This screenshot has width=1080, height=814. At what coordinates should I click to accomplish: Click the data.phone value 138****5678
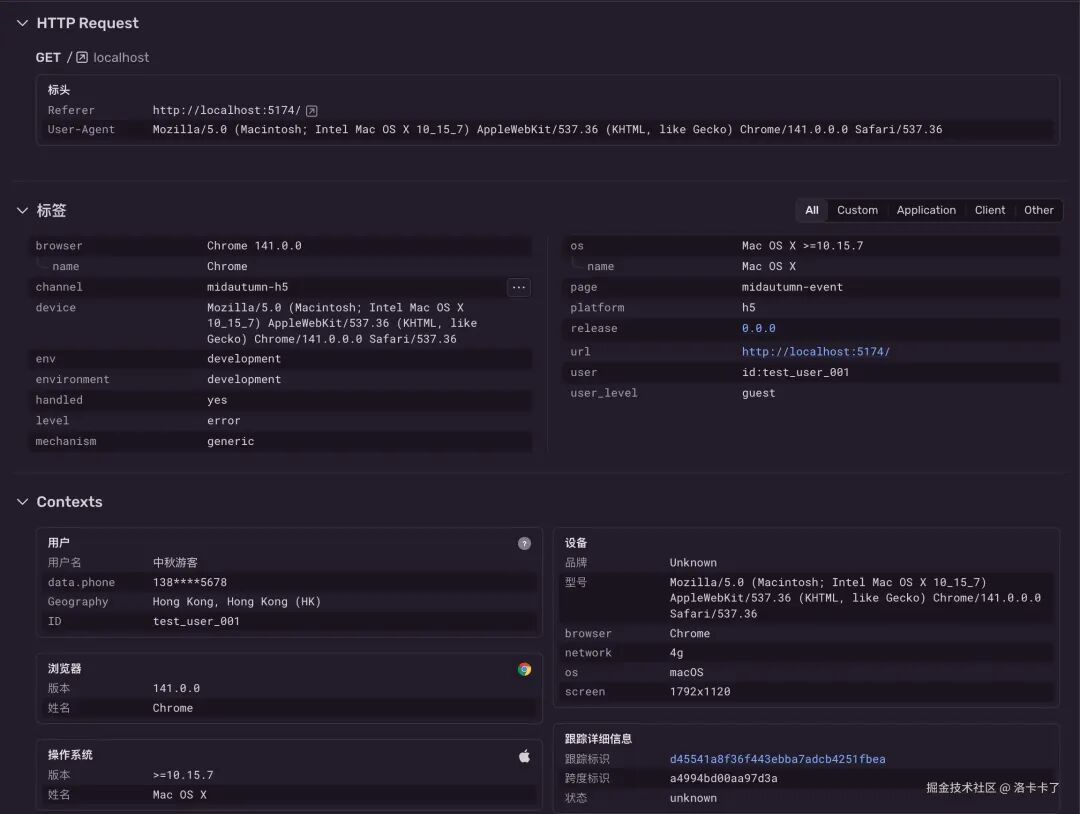coord(190,583)
